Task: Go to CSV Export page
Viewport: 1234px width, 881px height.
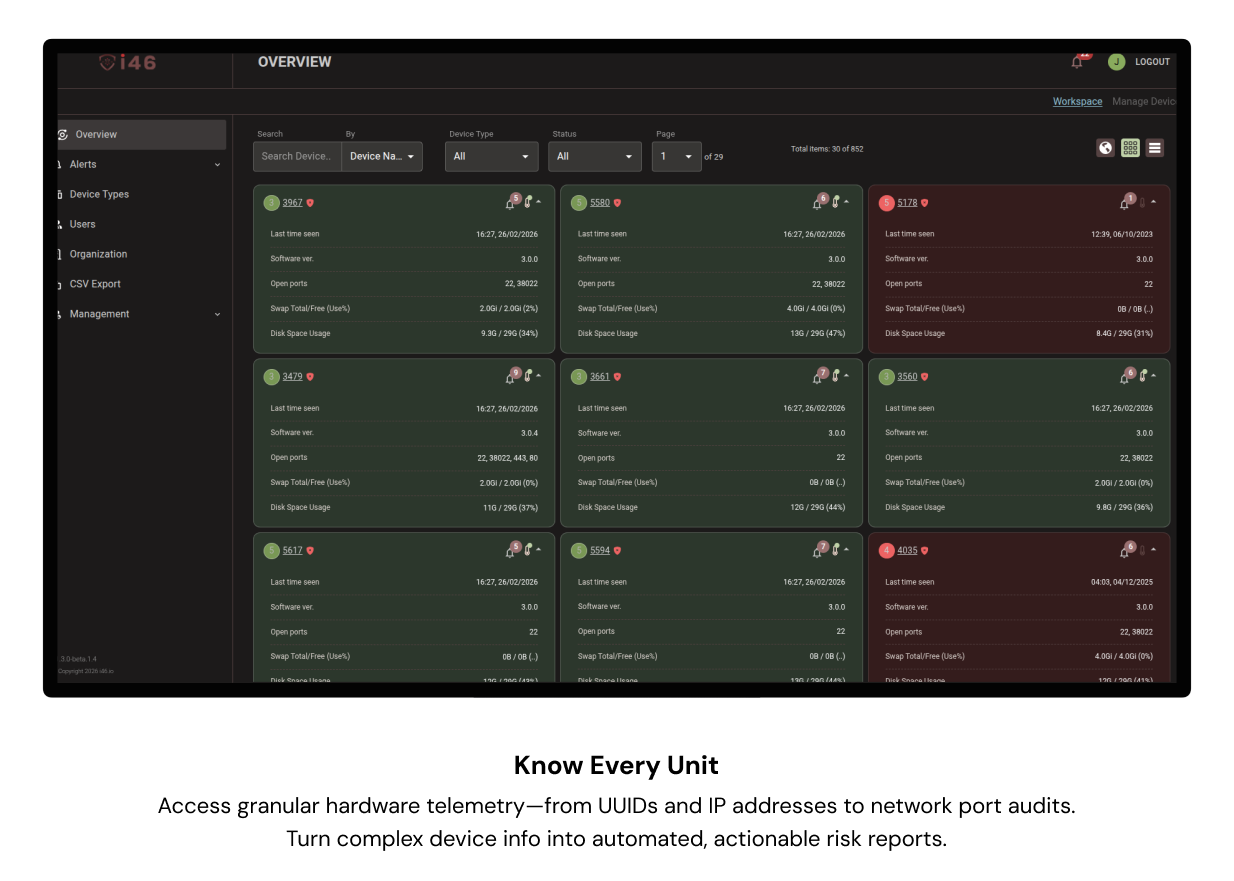Action: (95, 284)
